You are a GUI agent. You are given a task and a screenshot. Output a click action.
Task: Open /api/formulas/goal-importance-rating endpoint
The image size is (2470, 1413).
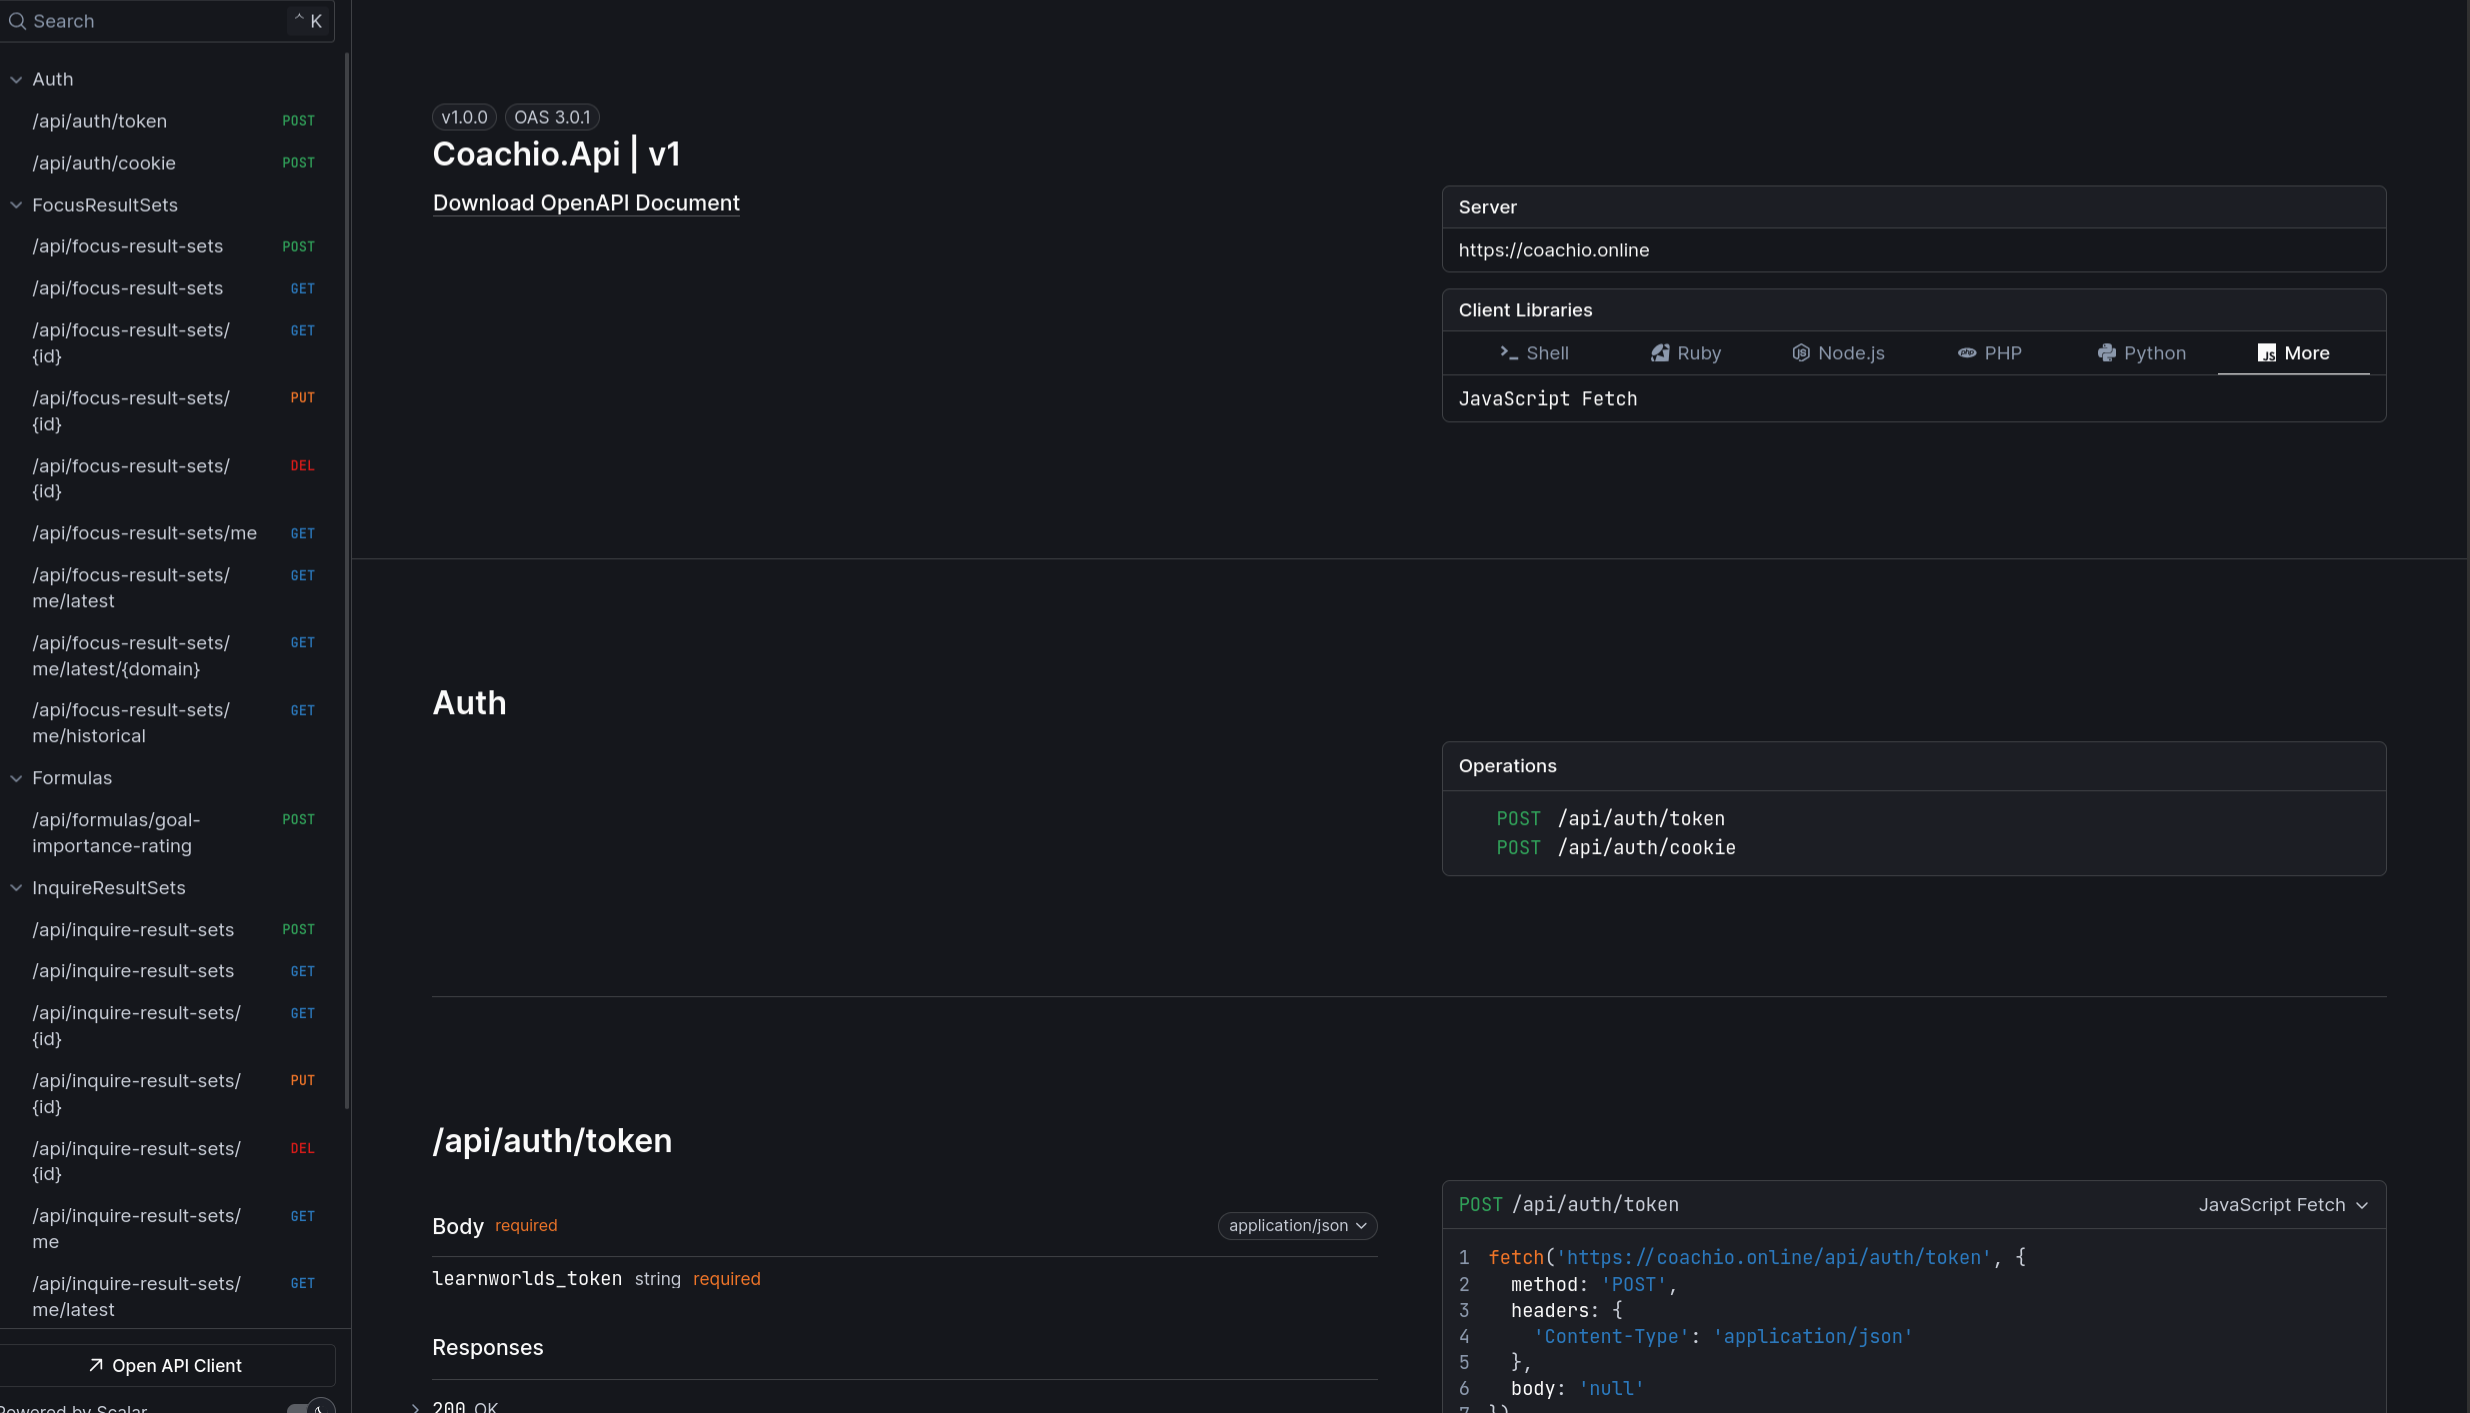[x=172, y=833]
